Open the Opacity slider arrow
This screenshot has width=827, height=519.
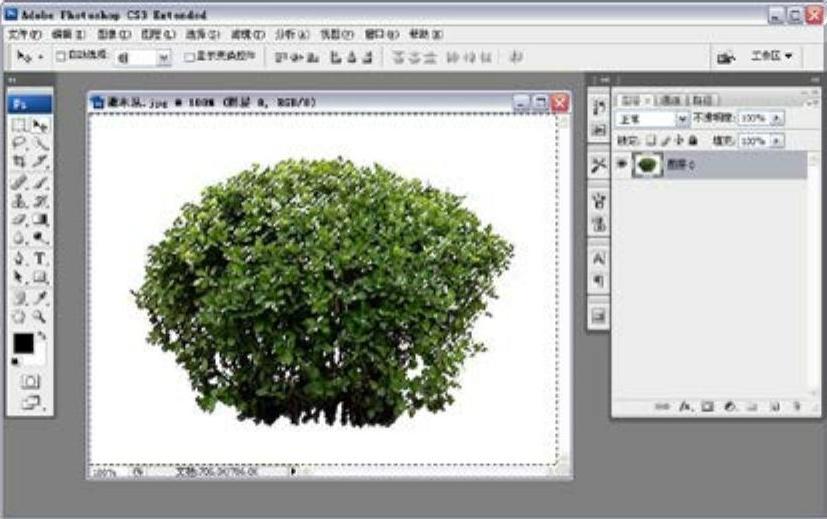(x=776, y=119)
